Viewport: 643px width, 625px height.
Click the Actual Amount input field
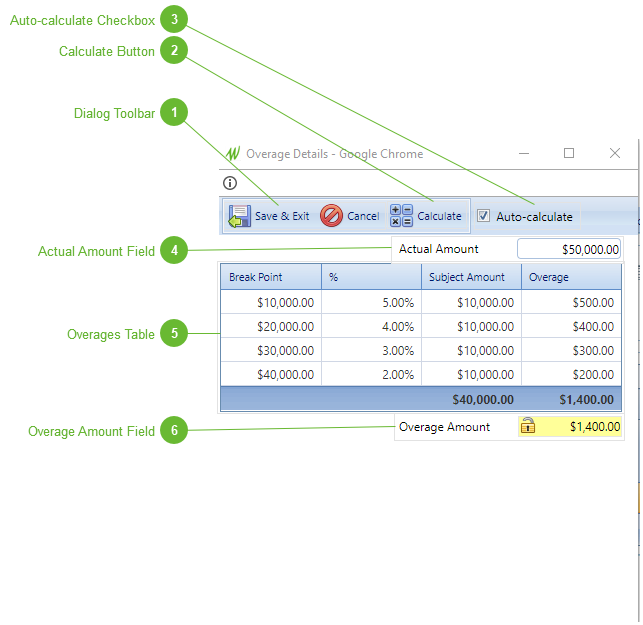pyautogui.click(x=569, y=249)
